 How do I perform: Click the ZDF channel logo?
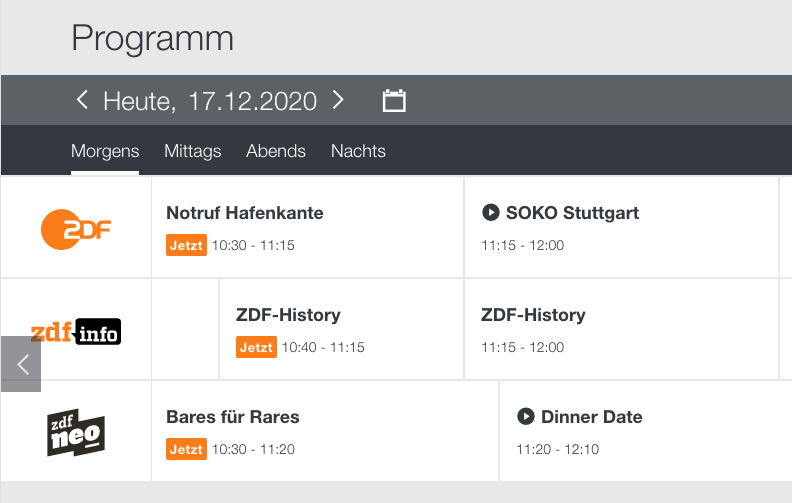point(76,228)
